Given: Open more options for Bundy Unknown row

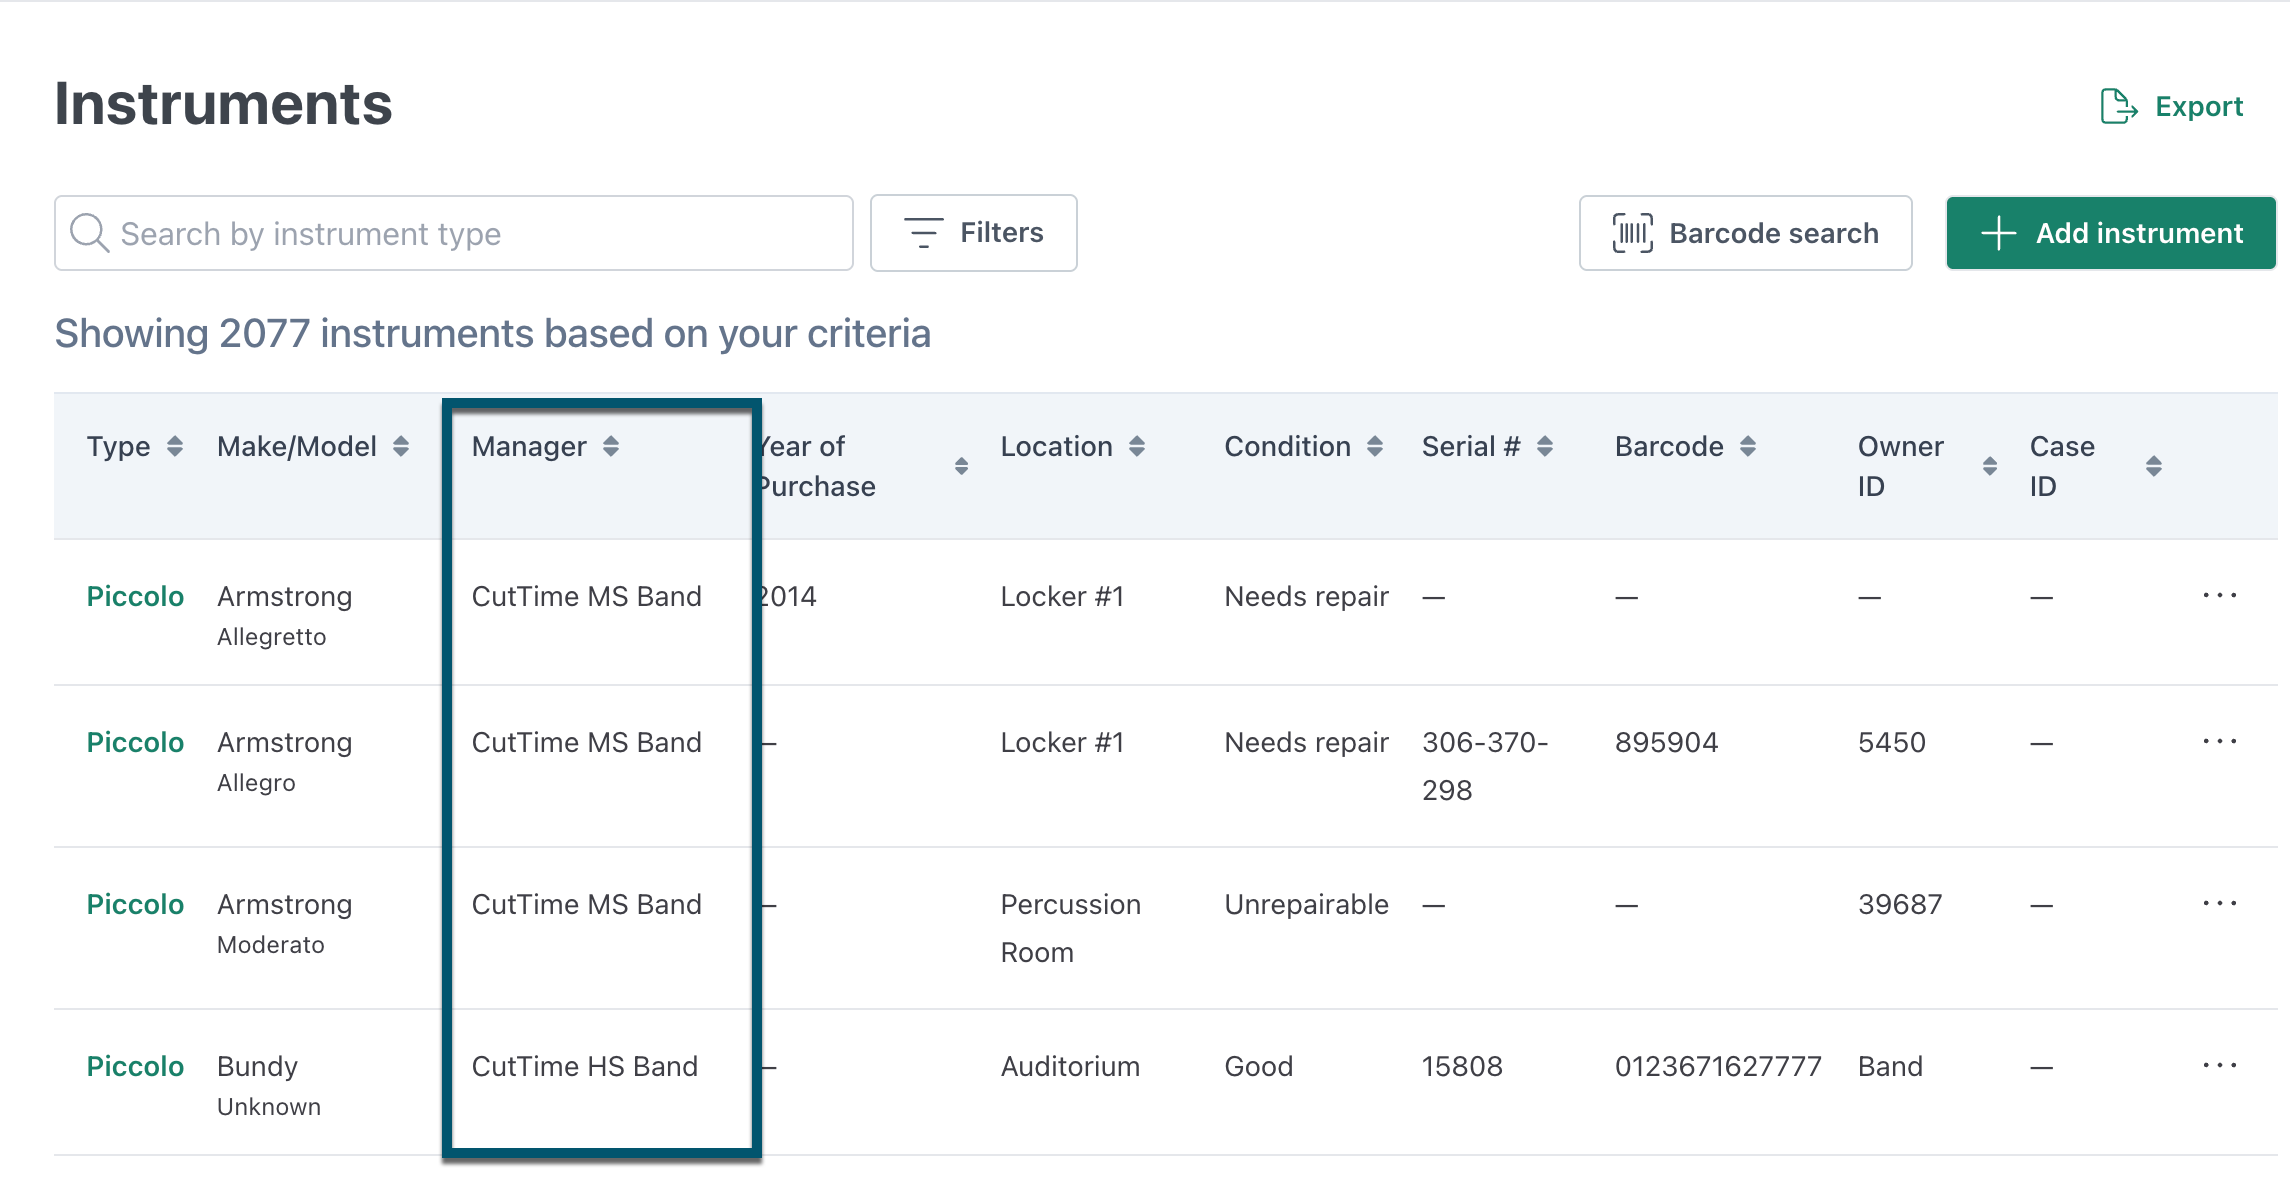Looking at the screenshot, I should [x=2219, y=1066].
